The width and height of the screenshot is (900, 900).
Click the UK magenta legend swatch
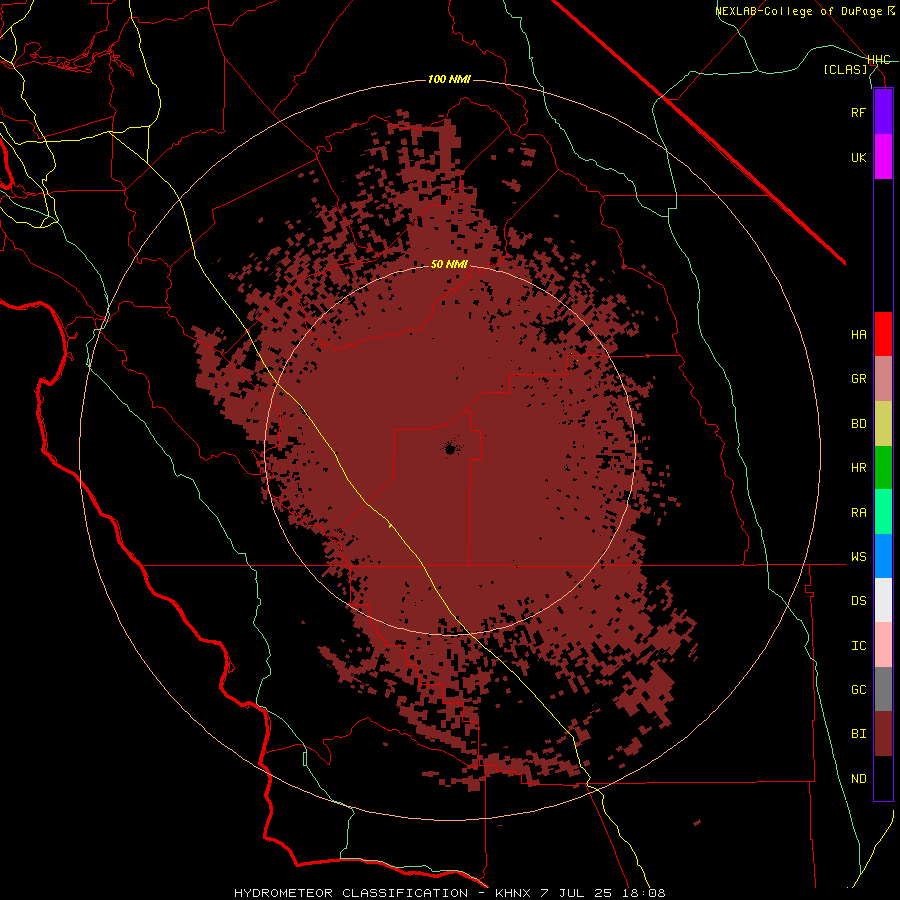(x=883, y=157)
